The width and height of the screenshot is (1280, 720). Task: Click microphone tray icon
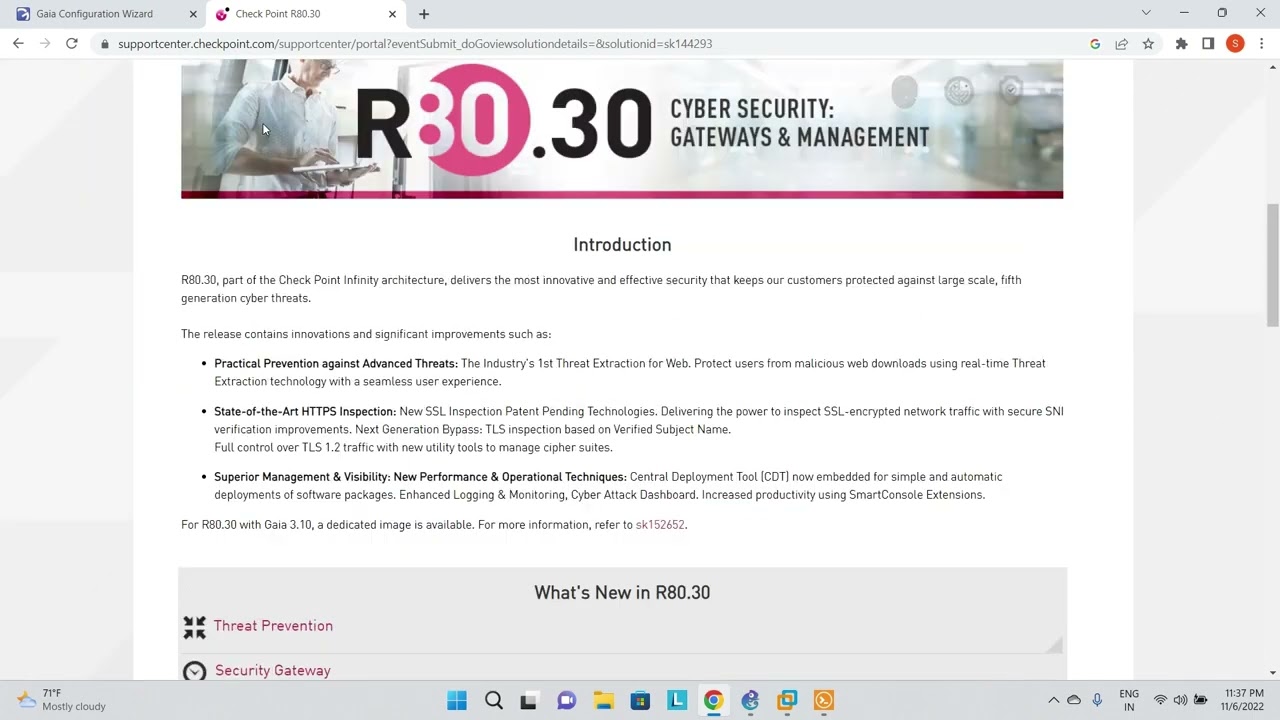1097,700
